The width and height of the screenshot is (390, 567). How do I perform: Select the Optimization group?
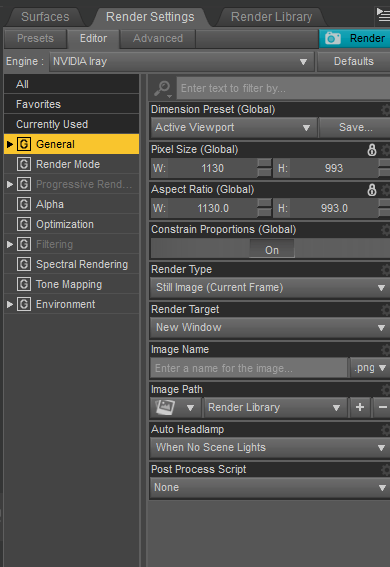(72, 224)
